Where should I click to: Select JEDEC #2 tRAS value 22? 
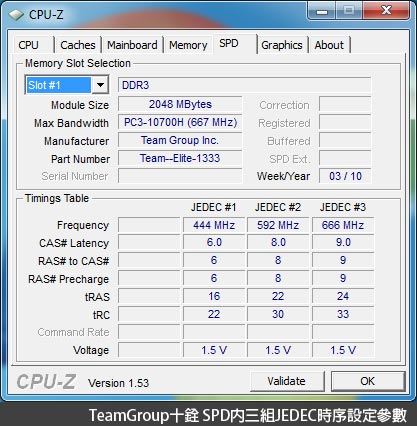click(278, 296)
